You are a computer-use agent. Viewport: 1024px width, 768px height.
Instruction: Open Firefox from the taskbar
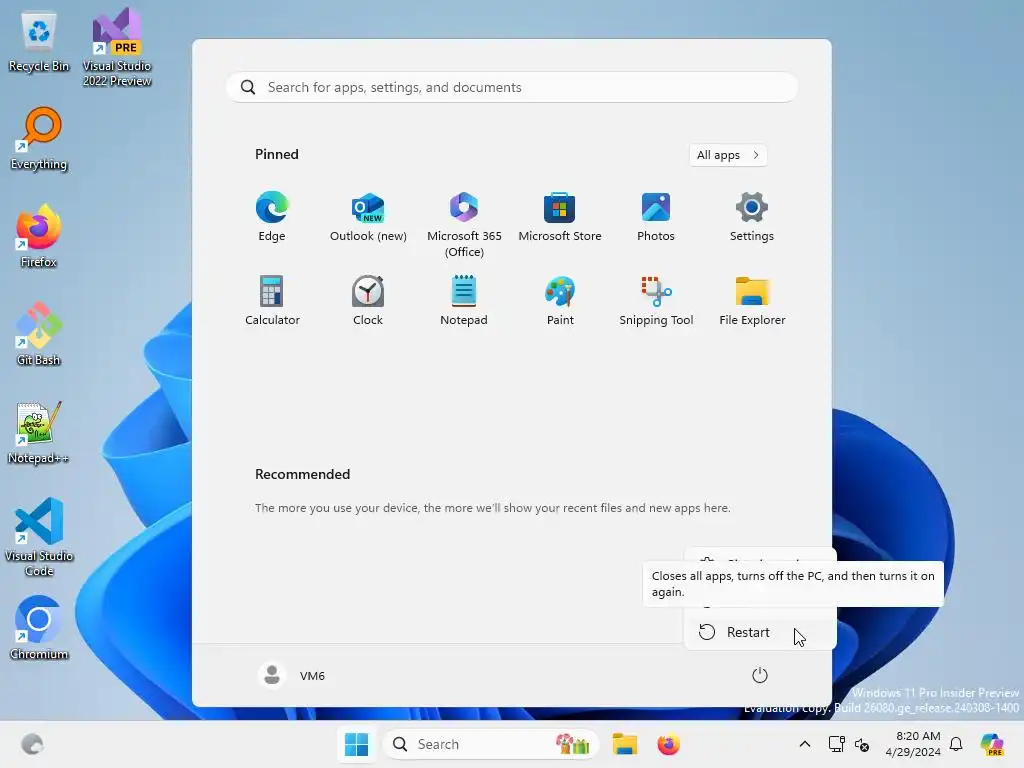pos(669,744)
